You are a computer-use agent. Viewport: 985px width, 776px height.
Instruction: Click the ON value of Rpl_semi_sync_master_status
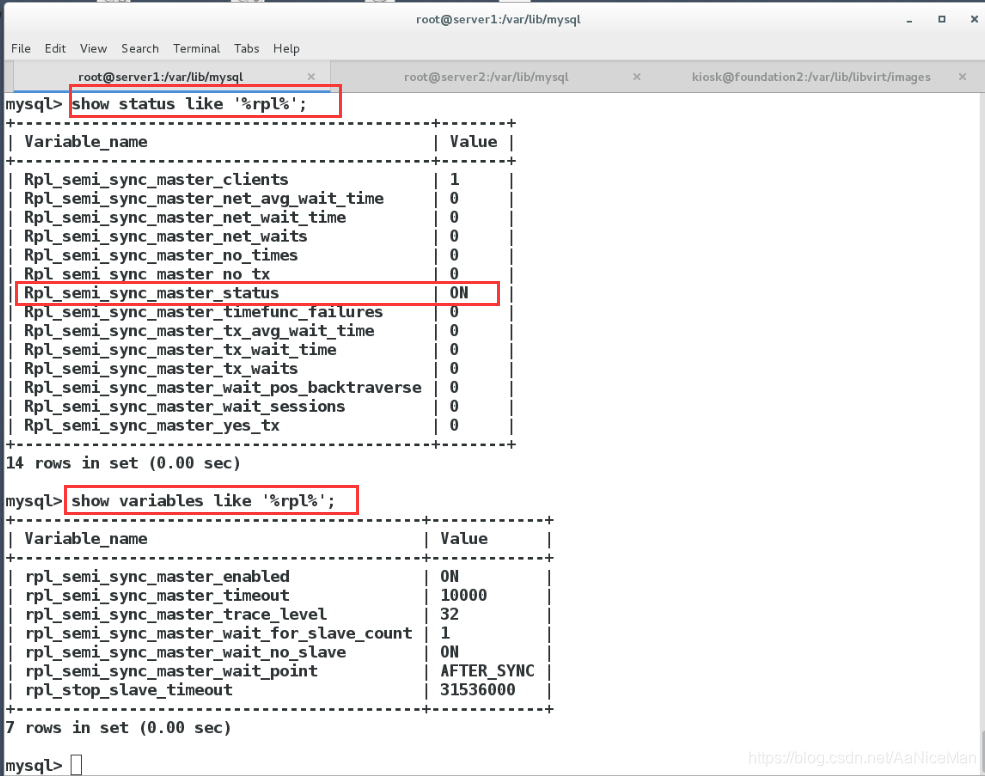[x=459, y=293]
